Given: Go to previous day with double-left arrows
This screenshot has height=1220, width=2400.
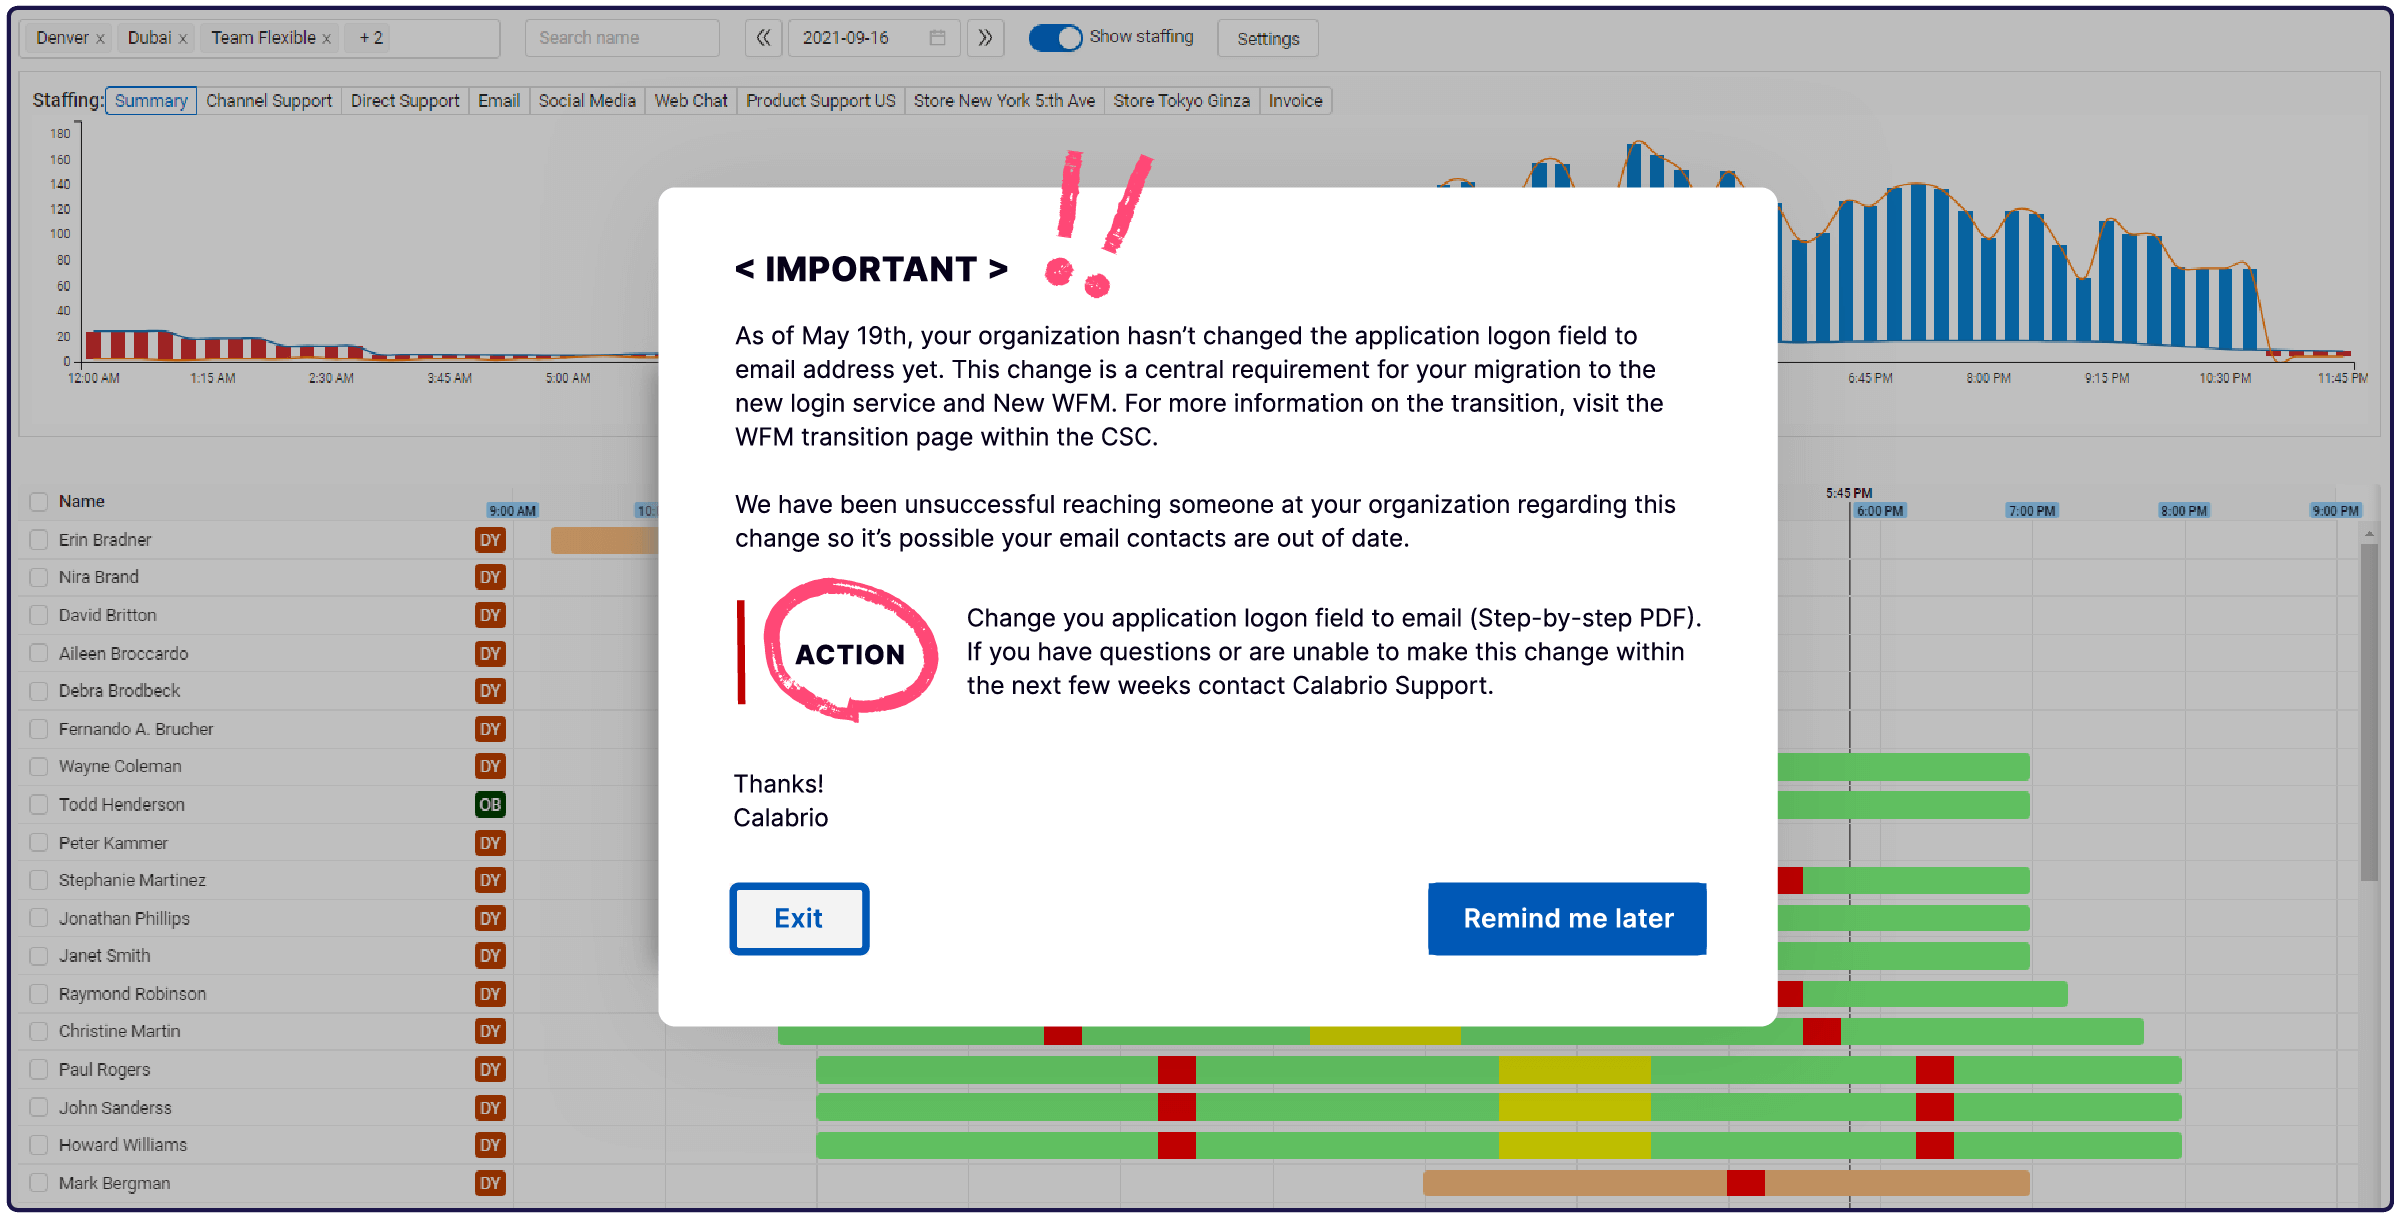Looking at the screenshot, I should coord(763,38).
